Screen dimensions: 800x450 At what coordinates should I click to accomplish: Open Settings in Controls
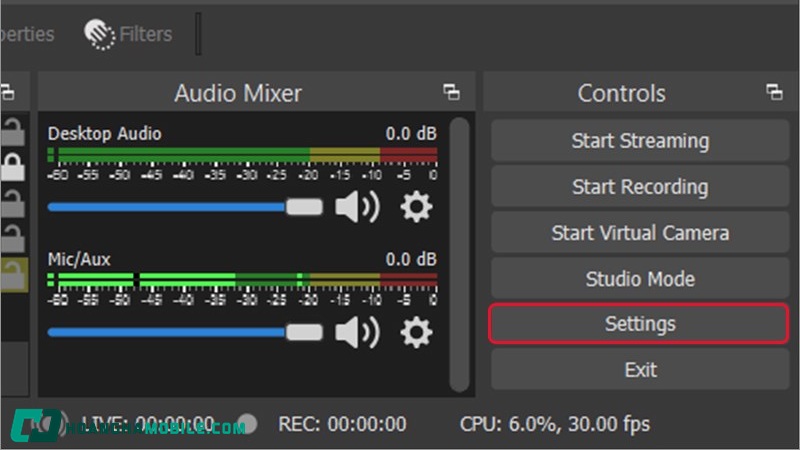pyautogui.click(x=640, y=323)
